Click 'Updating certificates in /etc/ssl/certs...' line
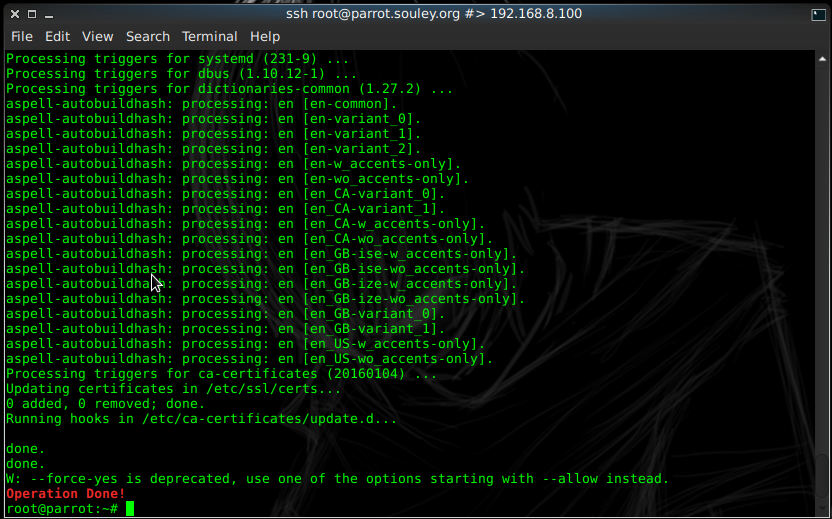The height and width of the screenshot is (519, 832). 174,388
